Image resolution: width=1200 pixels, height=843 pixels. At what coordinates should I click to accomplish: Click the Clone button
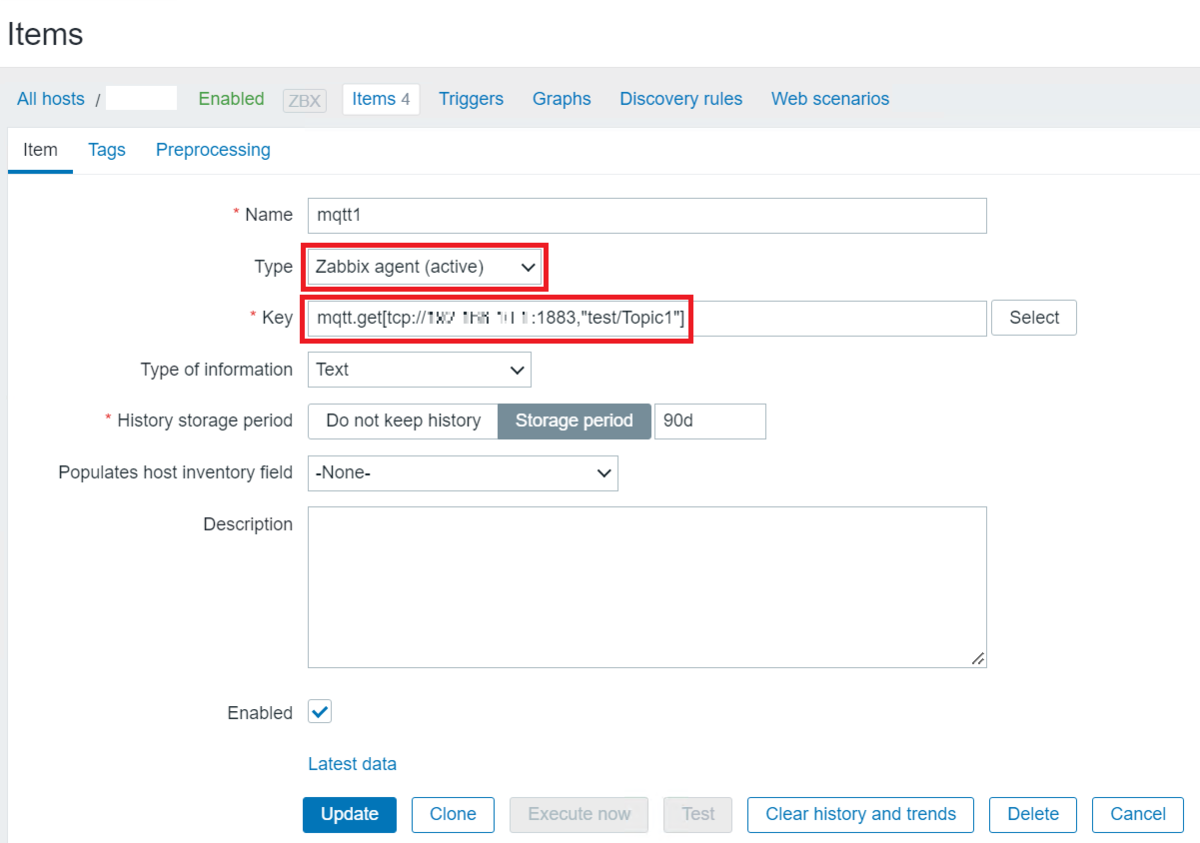pyautogui.click(x=453, y=814)
